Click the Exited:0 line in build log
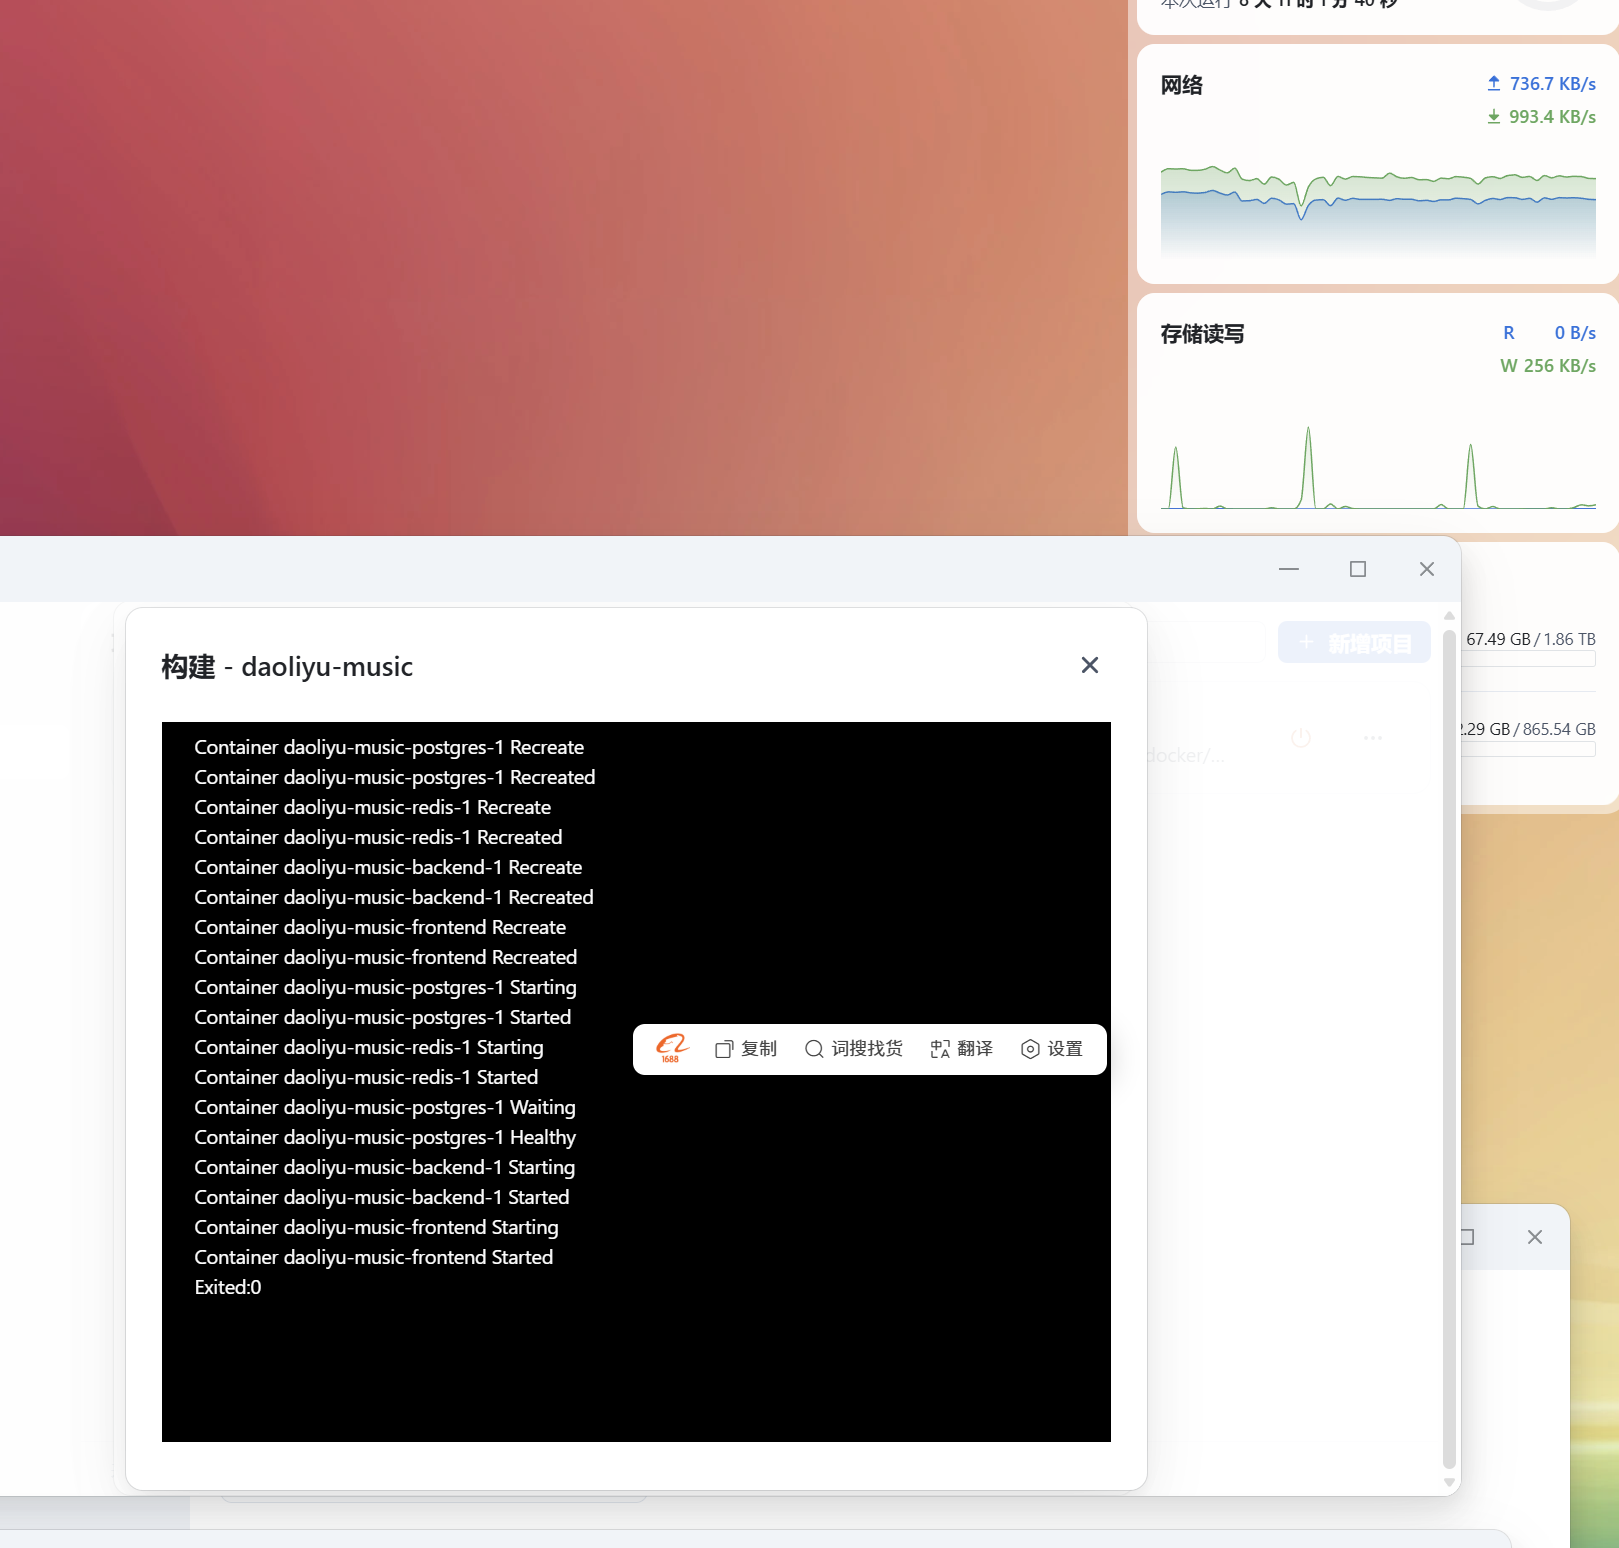Viewport: 1619px width, 1548px height. click(x=228, y=1287)
